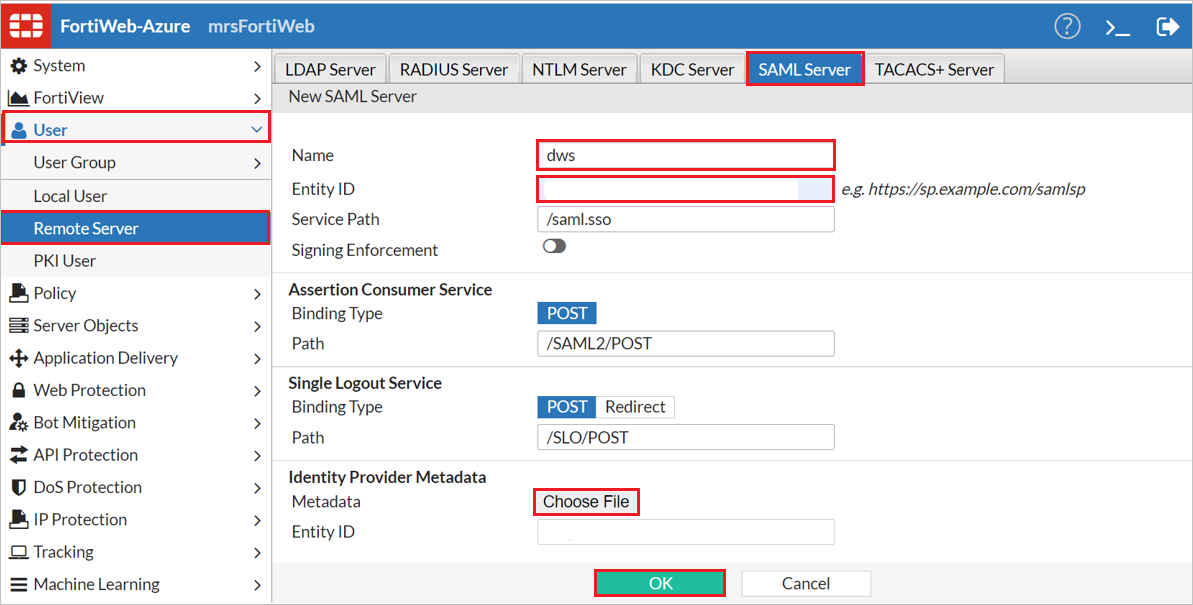Switch to the KDC Server tab
This screenshot has height=605, width=1193.
click(692, 69)
